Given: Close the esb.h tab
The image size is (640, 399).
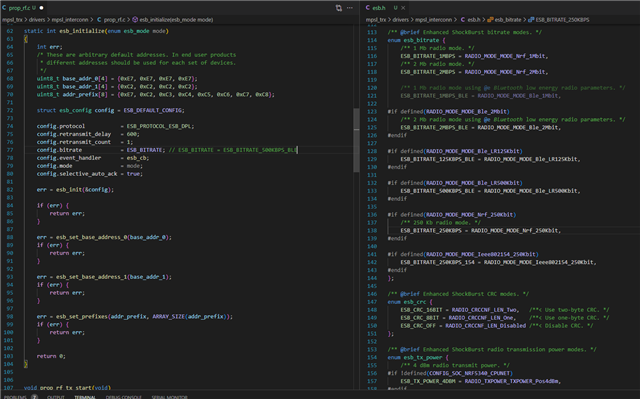Looking at the screenshot, I should click(403, 8).
